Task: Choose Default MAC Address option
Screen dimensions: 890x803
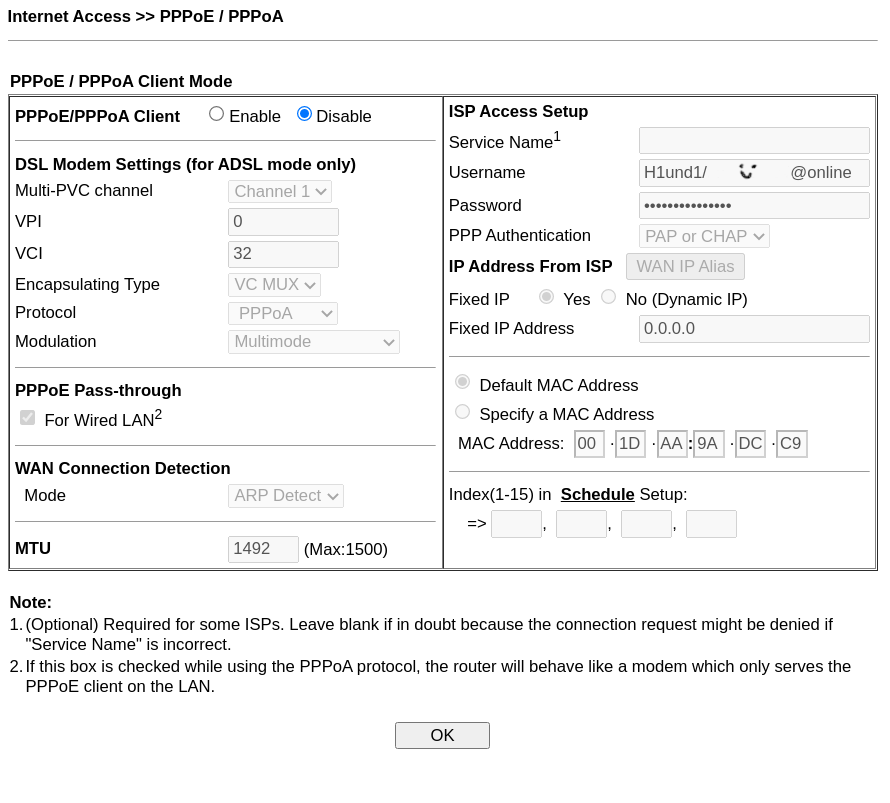Action: [x=463, y=382]
